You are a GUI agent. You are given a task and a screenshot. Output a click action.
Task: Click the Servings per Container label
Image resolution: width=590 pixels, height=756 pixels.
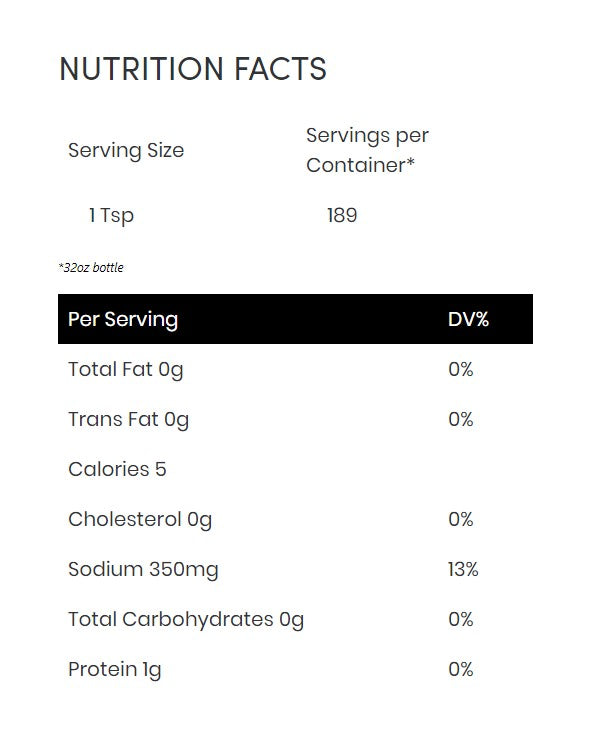point(367,150)
